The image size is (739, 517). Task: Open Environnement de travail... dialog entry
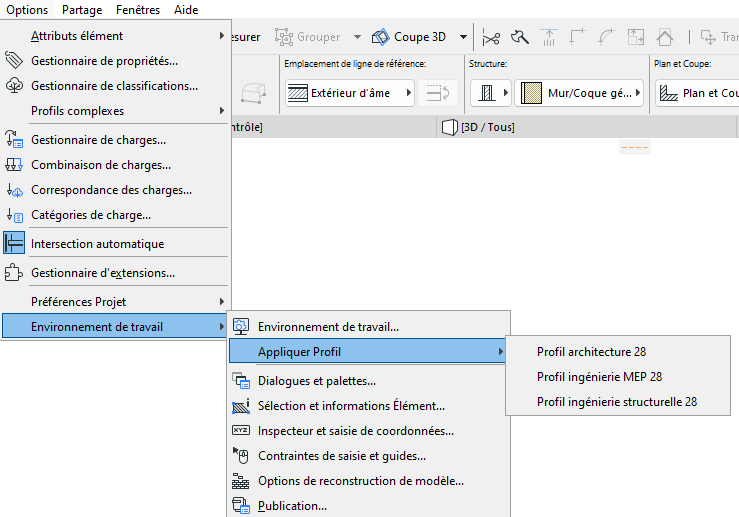(369, 327)
